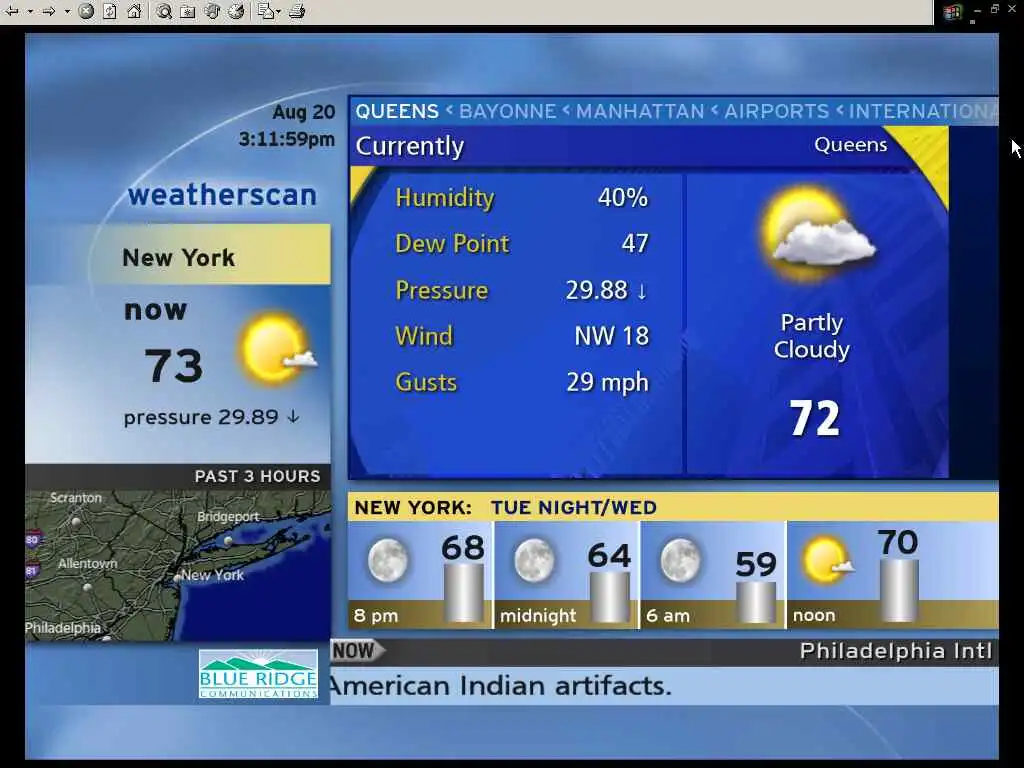Screen dimensions: 1024x768
Task: Click the 64 degree temperature bar
Action: tap(610, 598)
